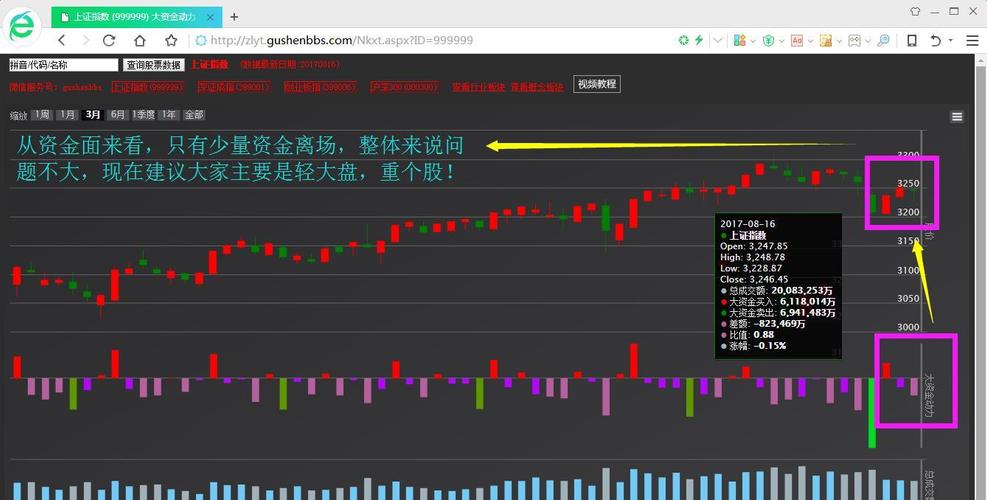Select the 上证指数 (999999) browser tab
Image resolution: width=987 pixels, height=500 pixels.
pos(137,18)
